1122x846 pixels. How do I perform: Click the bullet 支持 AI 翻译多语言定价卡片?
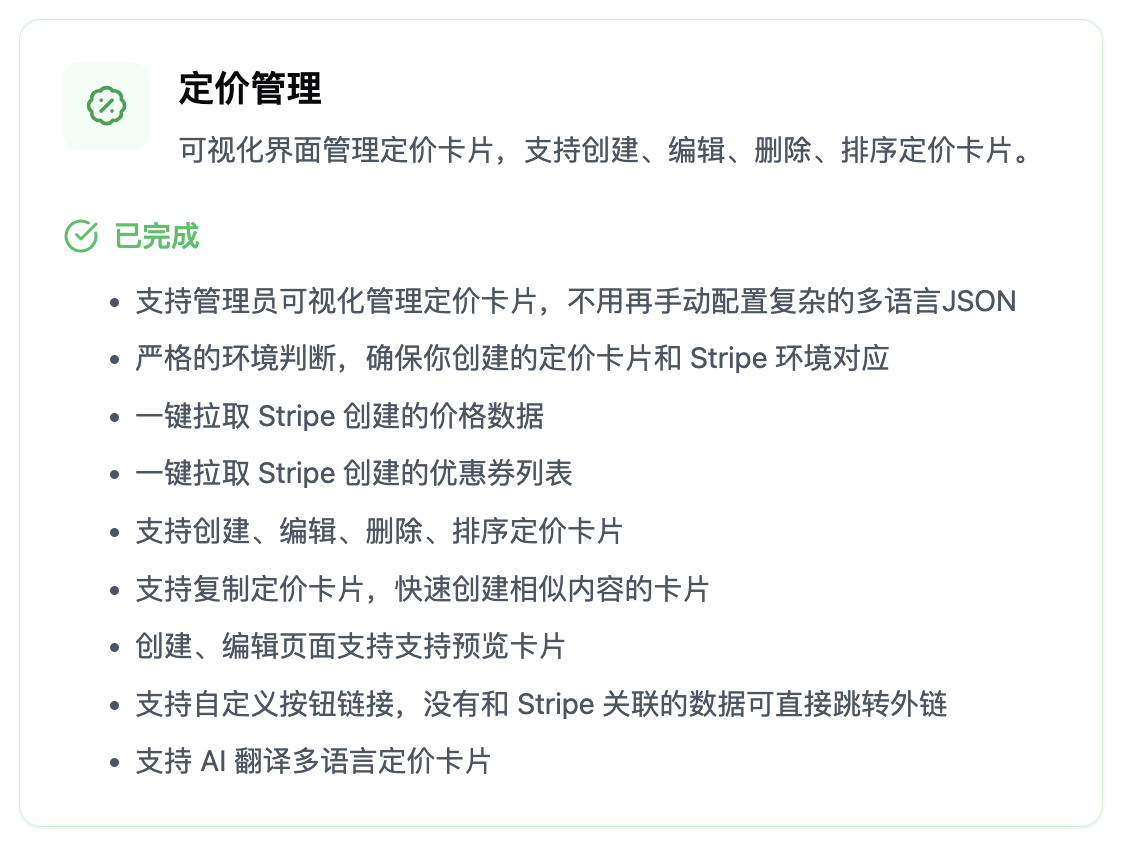click(x=313, y=762)
